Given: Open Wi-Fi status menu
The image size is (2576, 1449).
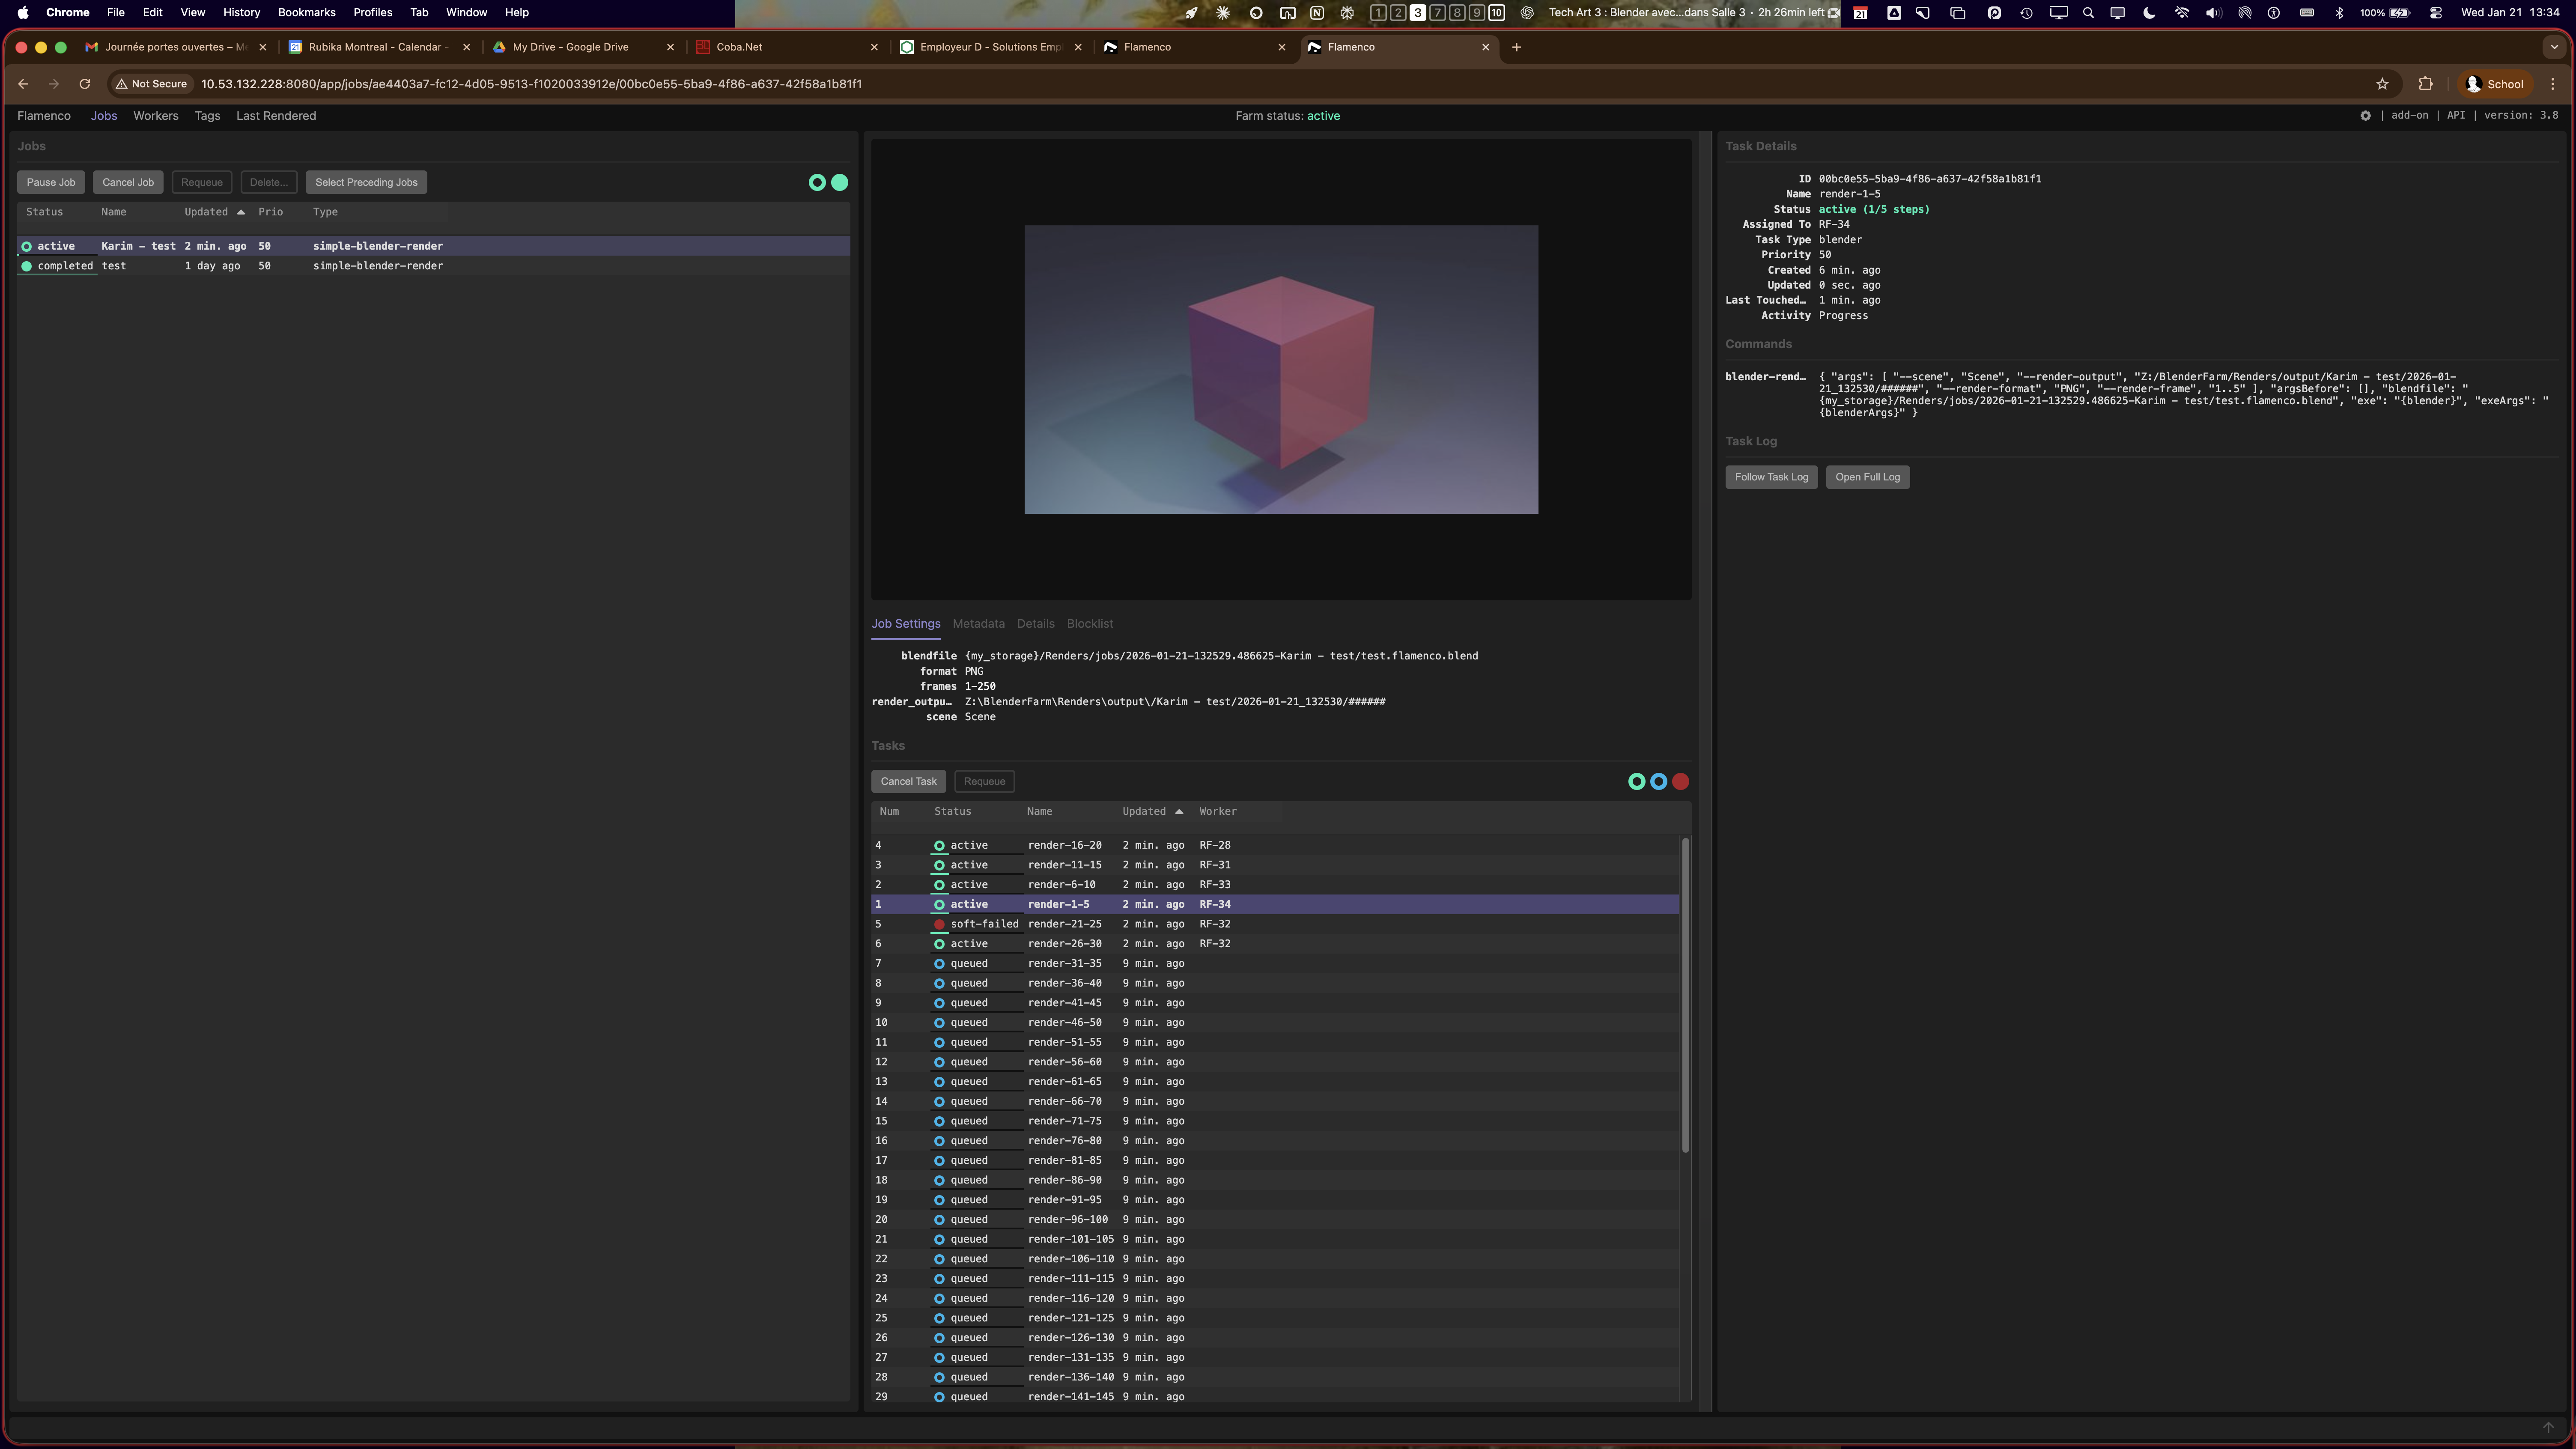Looking at the screenshot, I should click(2182, 13).
